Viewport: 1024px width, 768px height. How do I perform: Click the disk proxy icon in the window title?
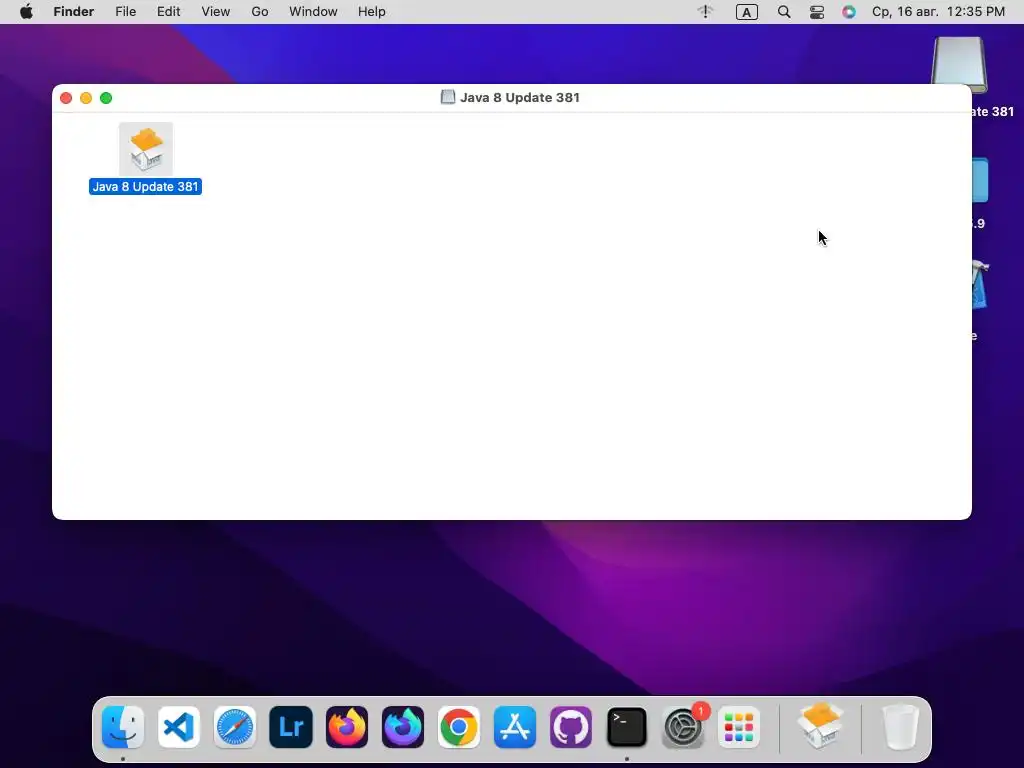447,97
